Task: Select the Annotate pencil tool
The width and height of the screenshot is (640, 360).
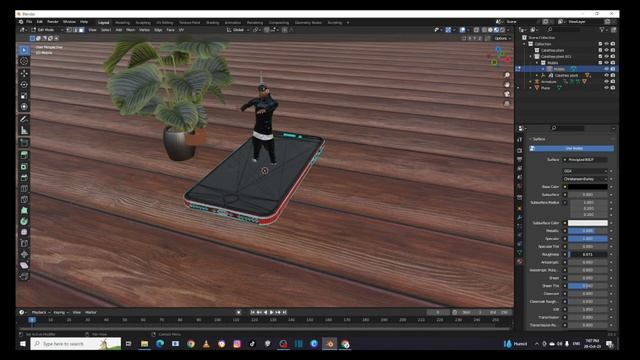Action: click(x=24, y=119)
